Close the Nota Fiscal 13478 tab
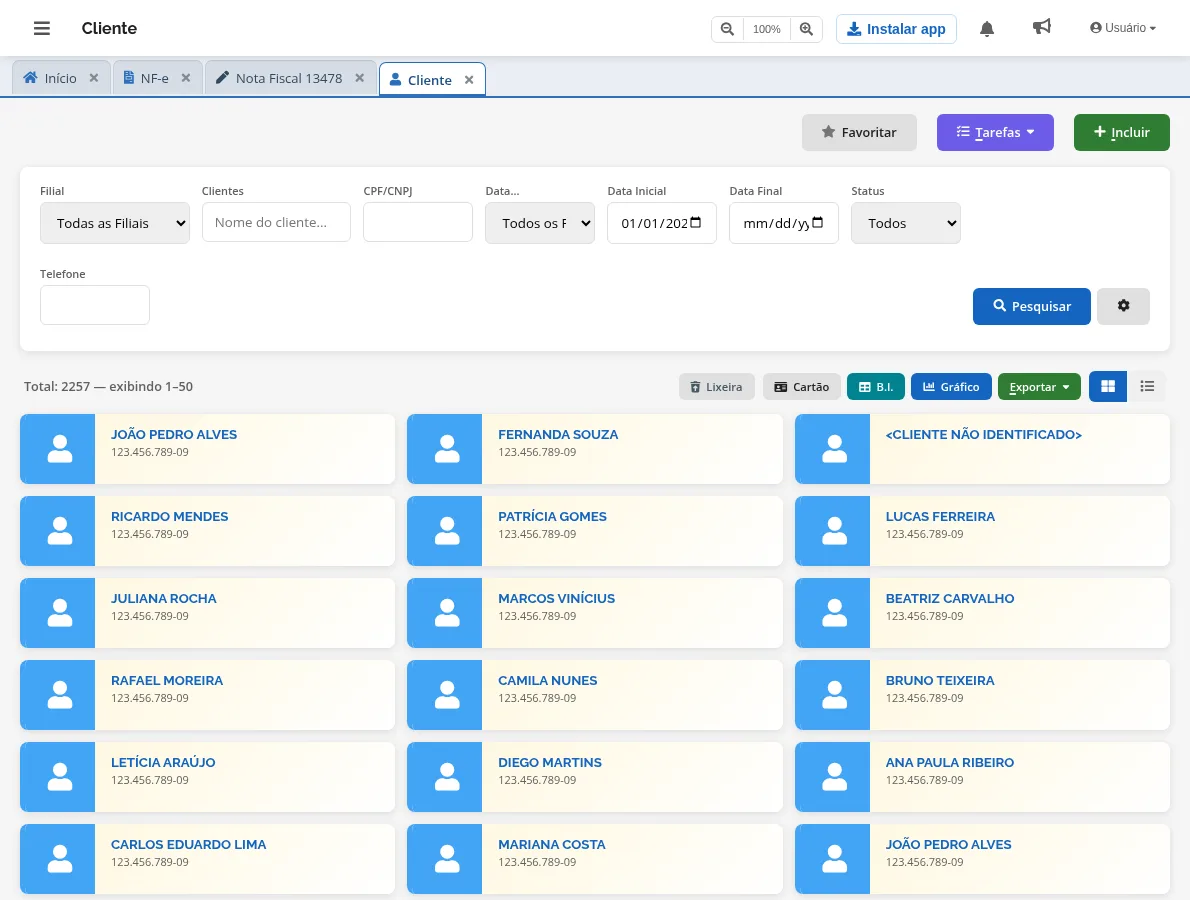The width and height of the screenshot is (1190, 900). coord(360,78)
